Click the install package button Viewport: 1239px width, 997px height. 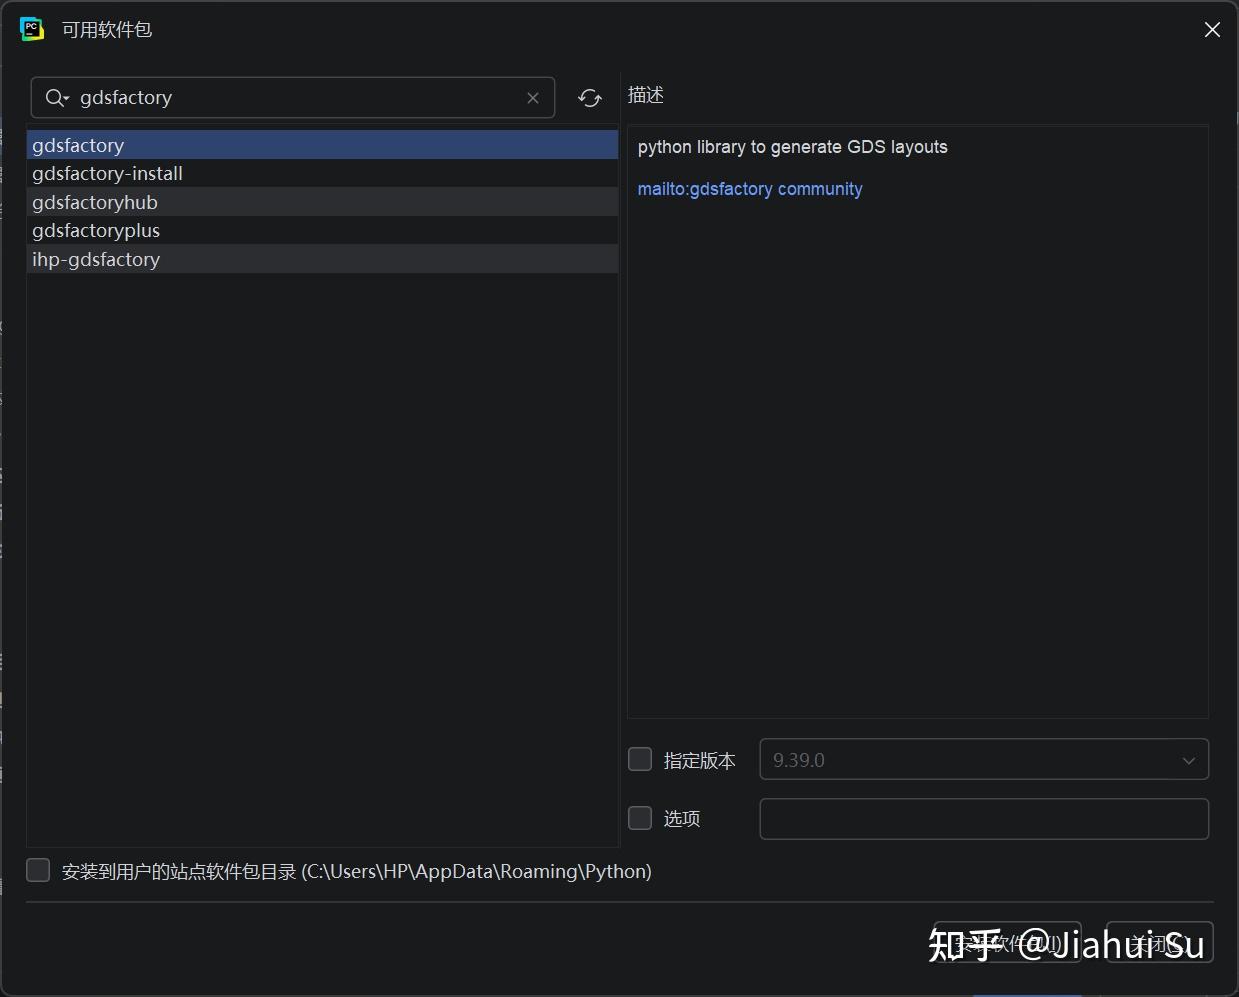tap(1007, 942)
